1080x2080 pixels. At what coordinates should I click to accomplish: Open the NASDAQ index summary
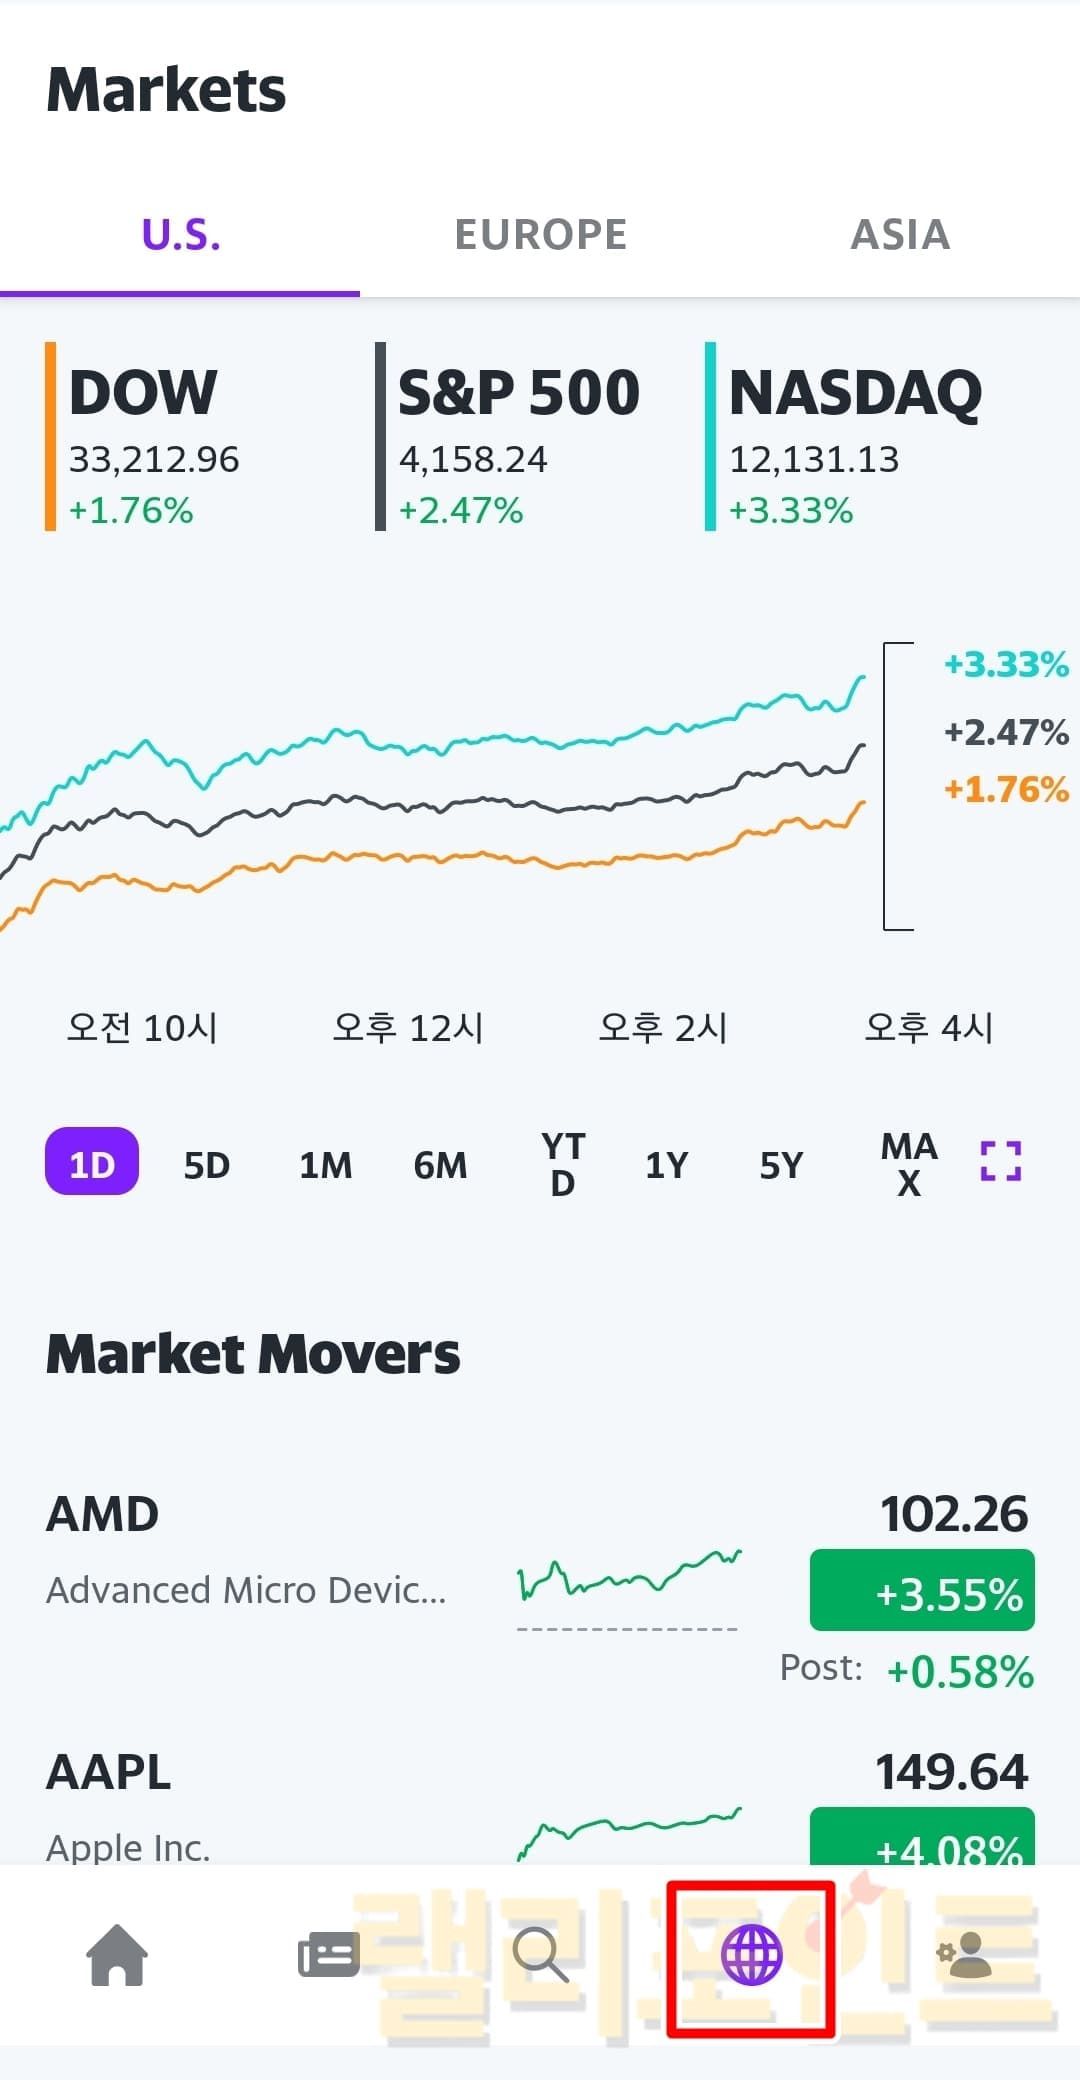[x=855, y=436]
